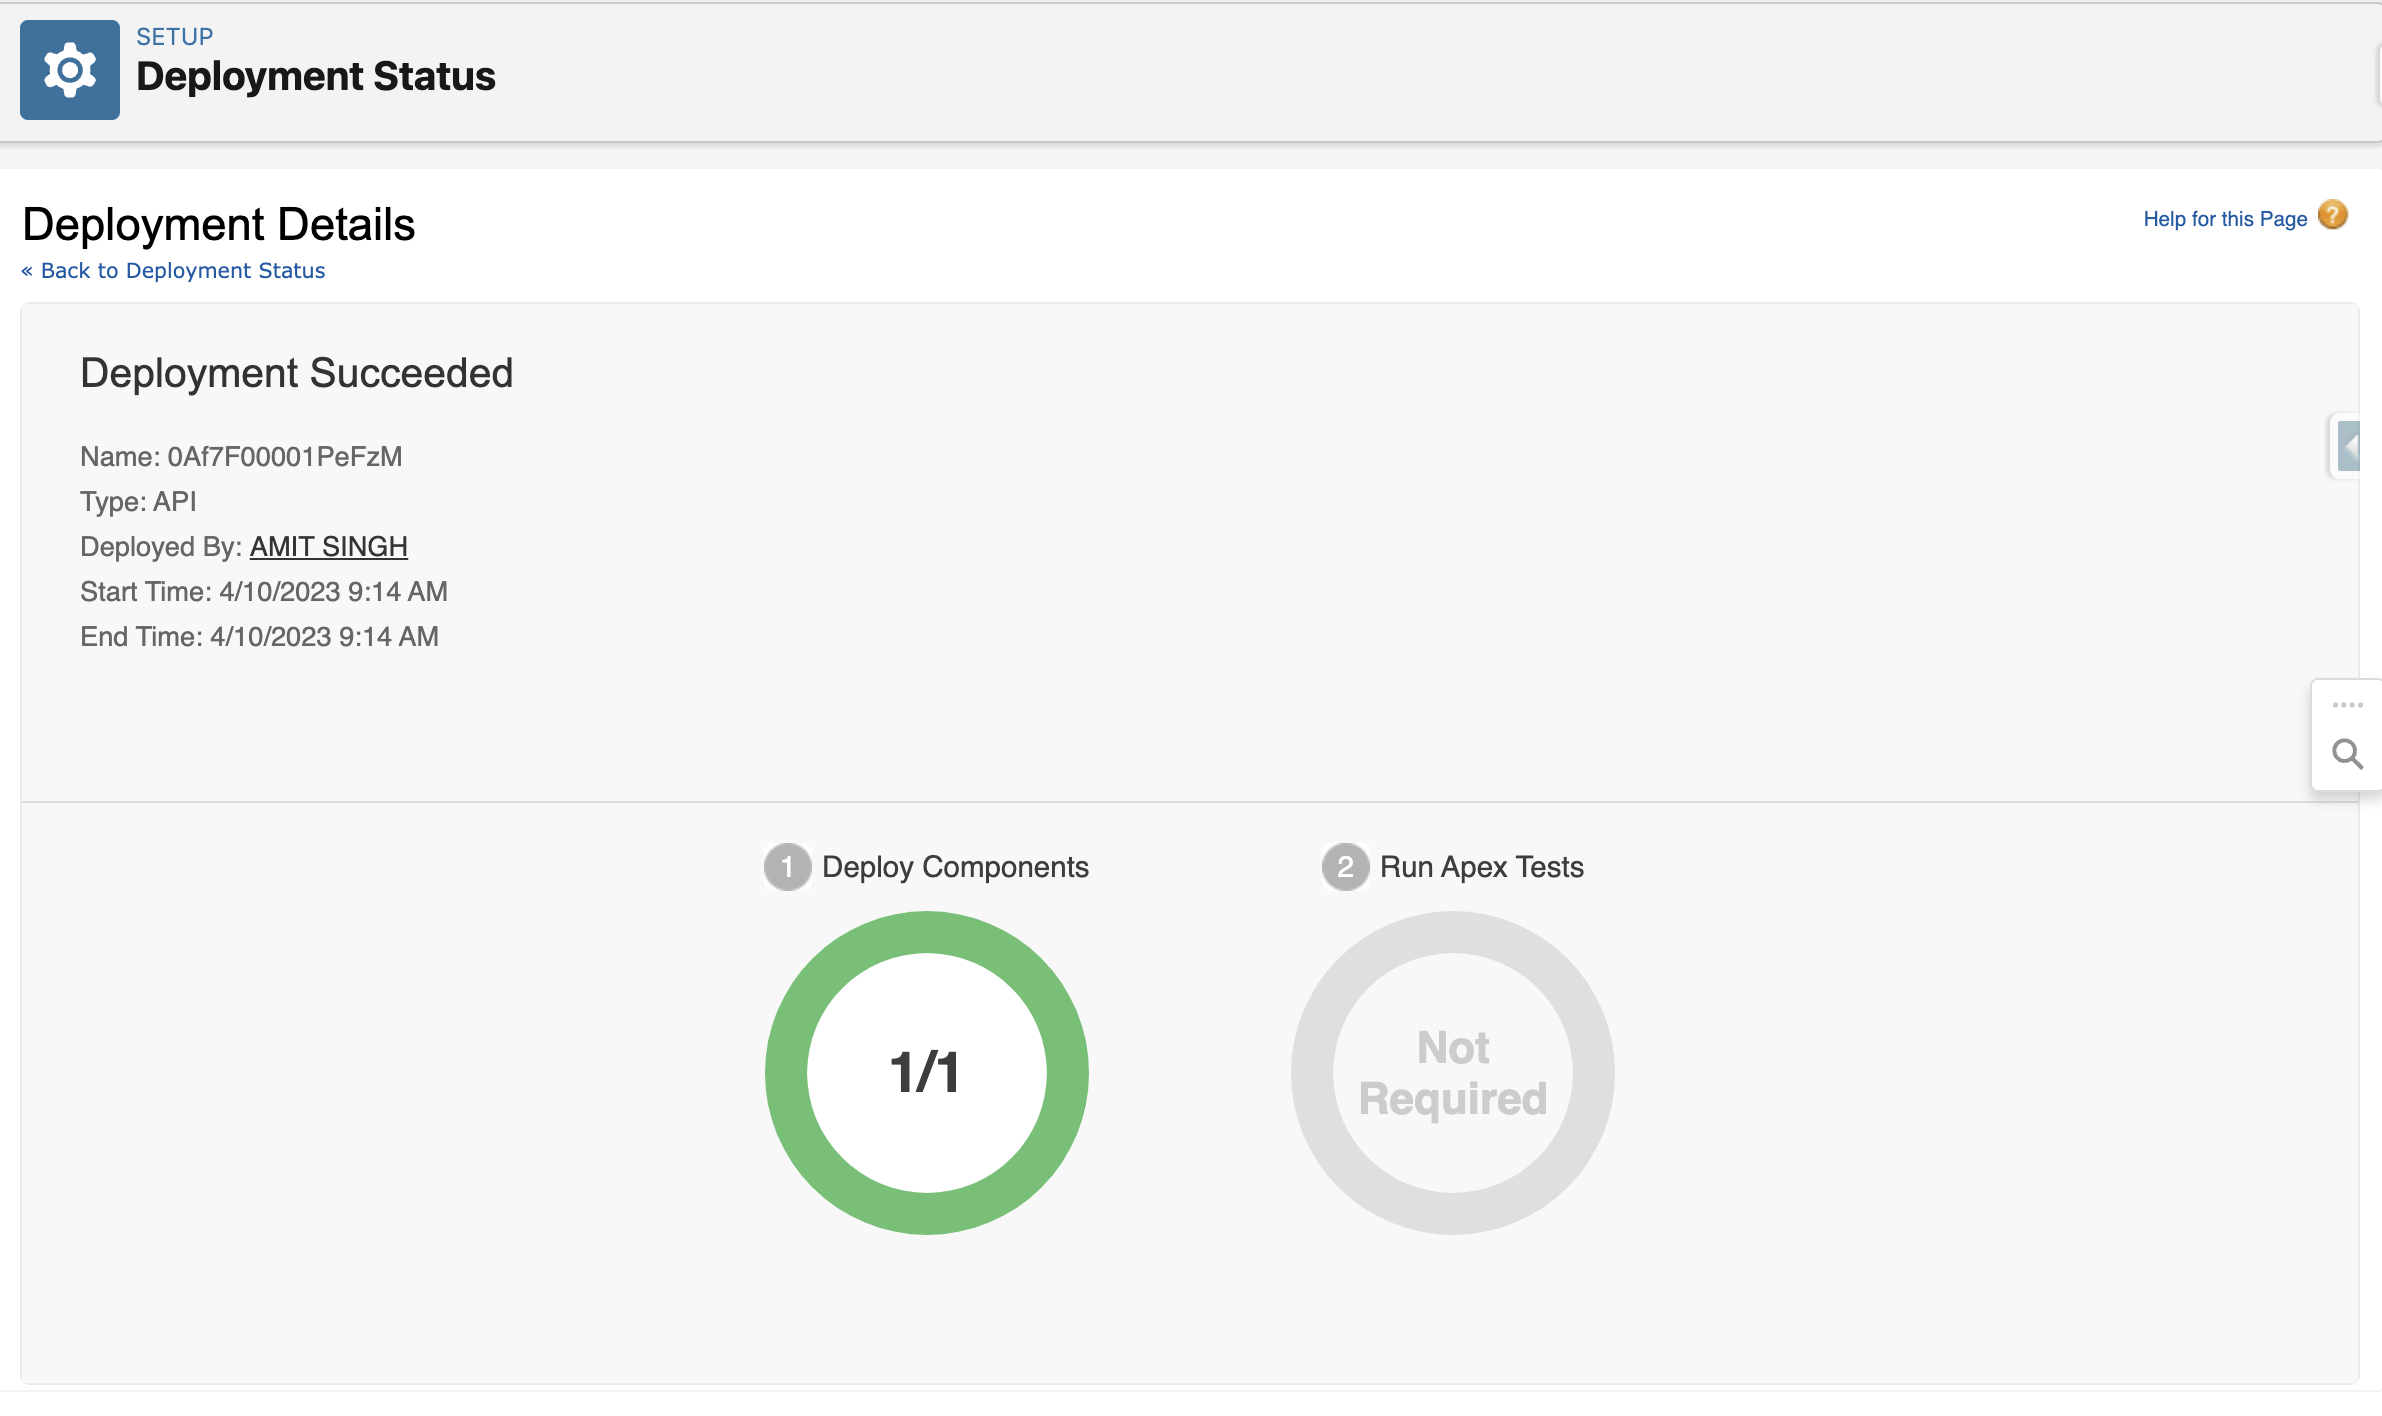
Task: Select the Deploy Components step label
Action: [954, 867]
